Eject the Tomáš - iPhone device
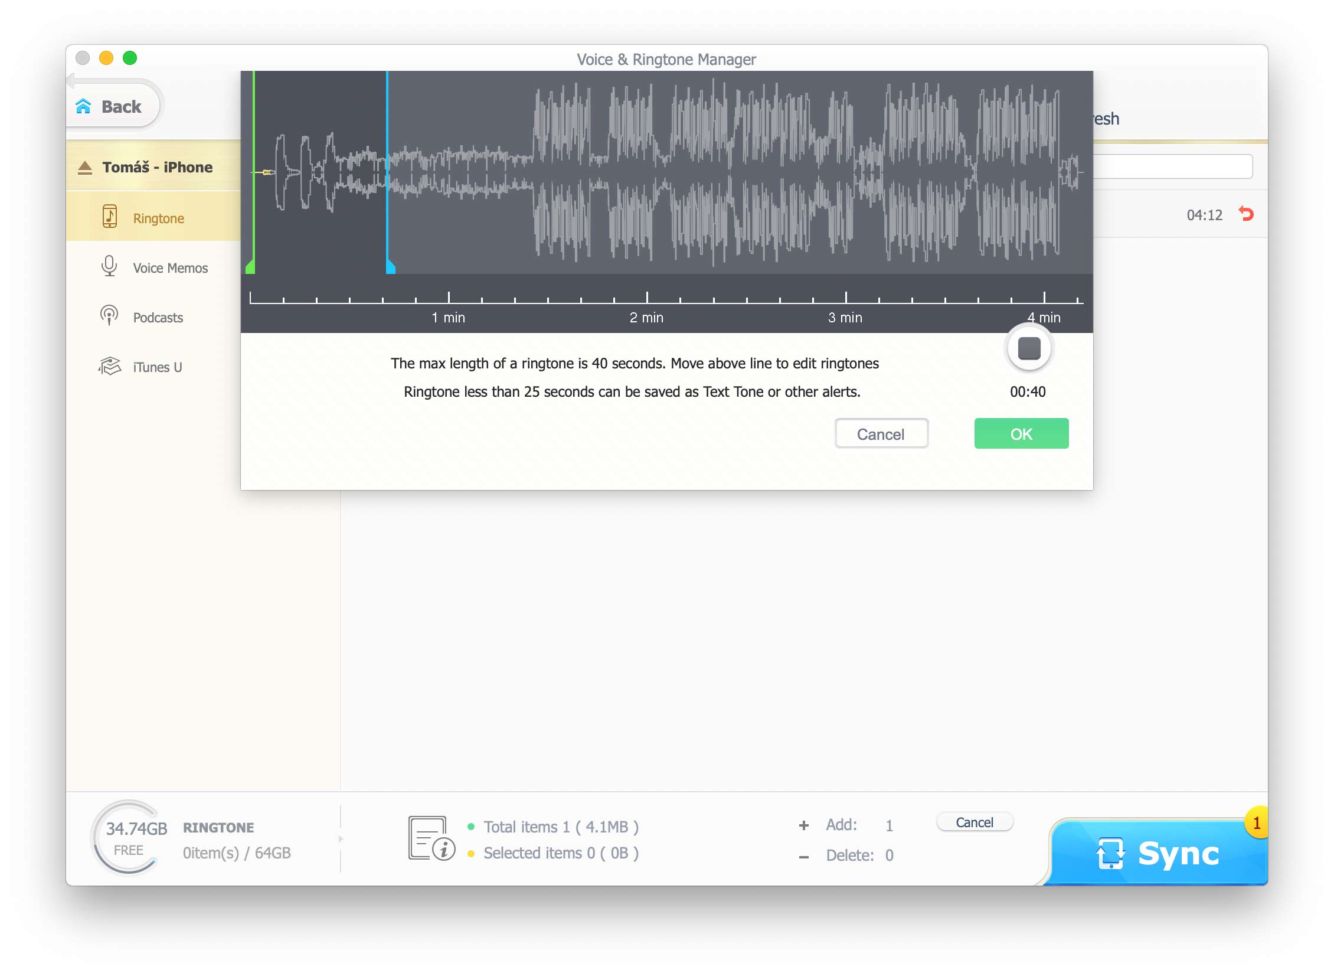Viewport: 1334px width, 973px height. point(85,168)
